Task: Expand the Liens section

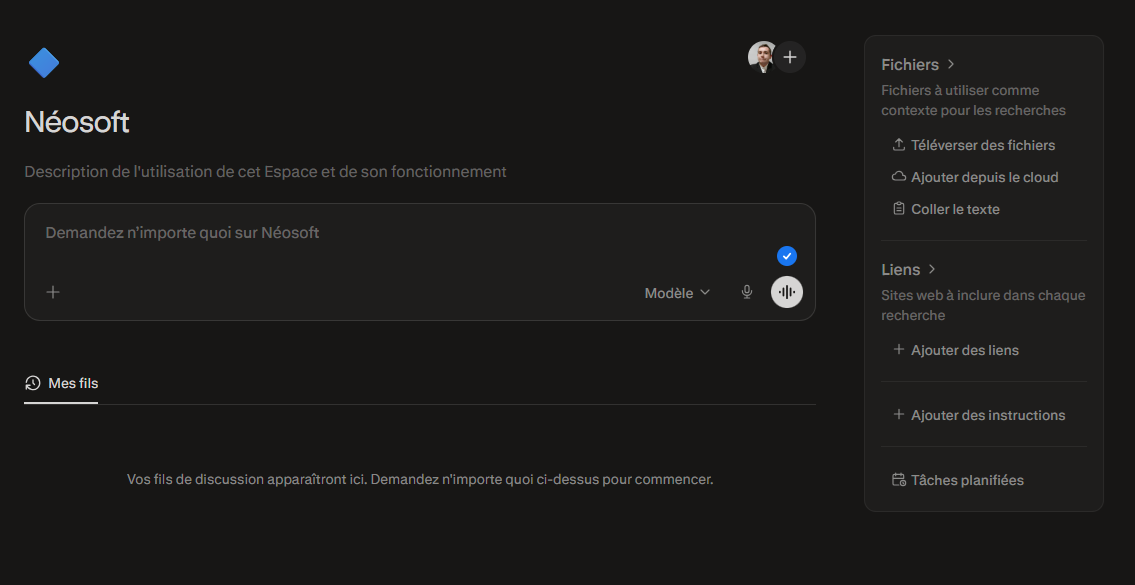Action: pos(908,270)
